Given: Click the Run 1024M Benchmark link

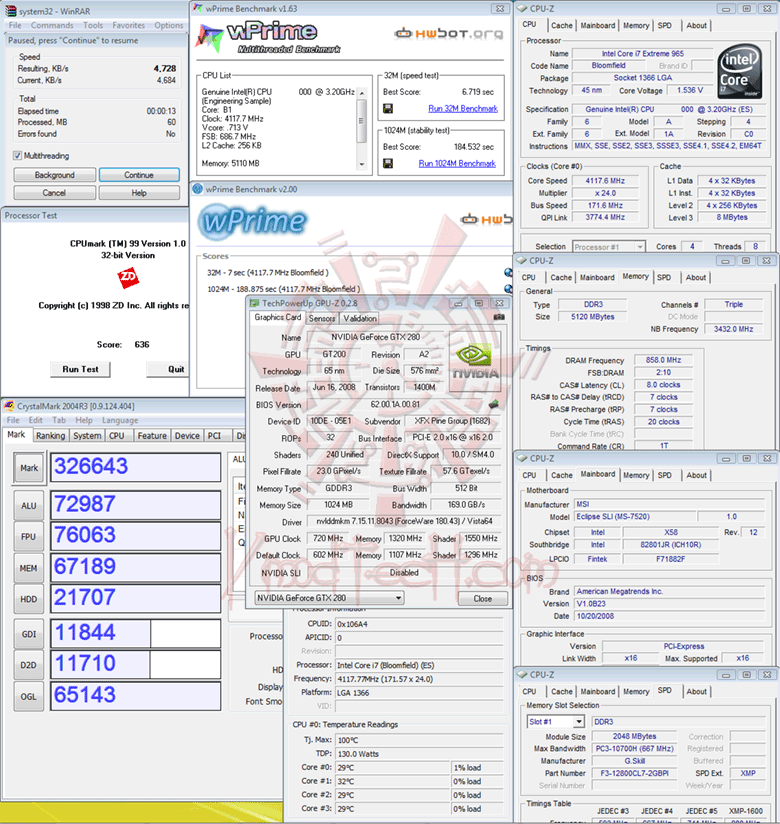Looking at the screenshot, I should pos(457,163).
